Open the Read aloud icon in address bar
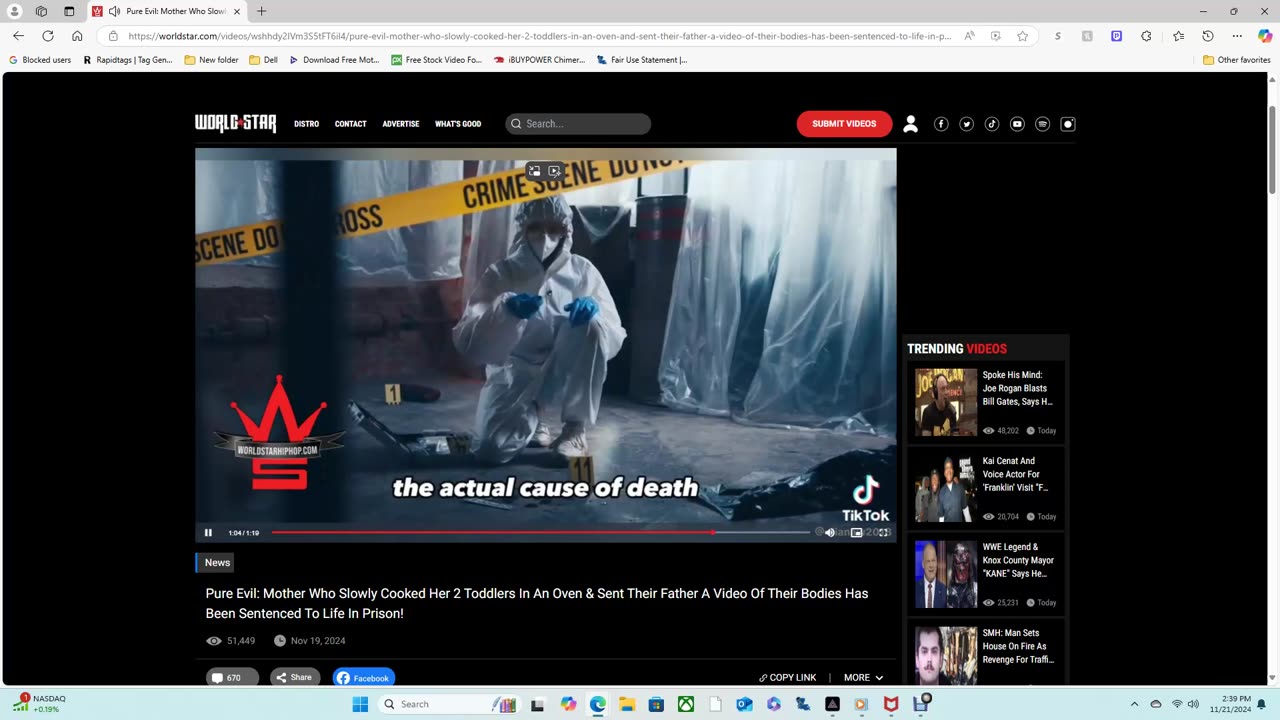Screen dimensions: 1280x720 [x=970, y=36]
